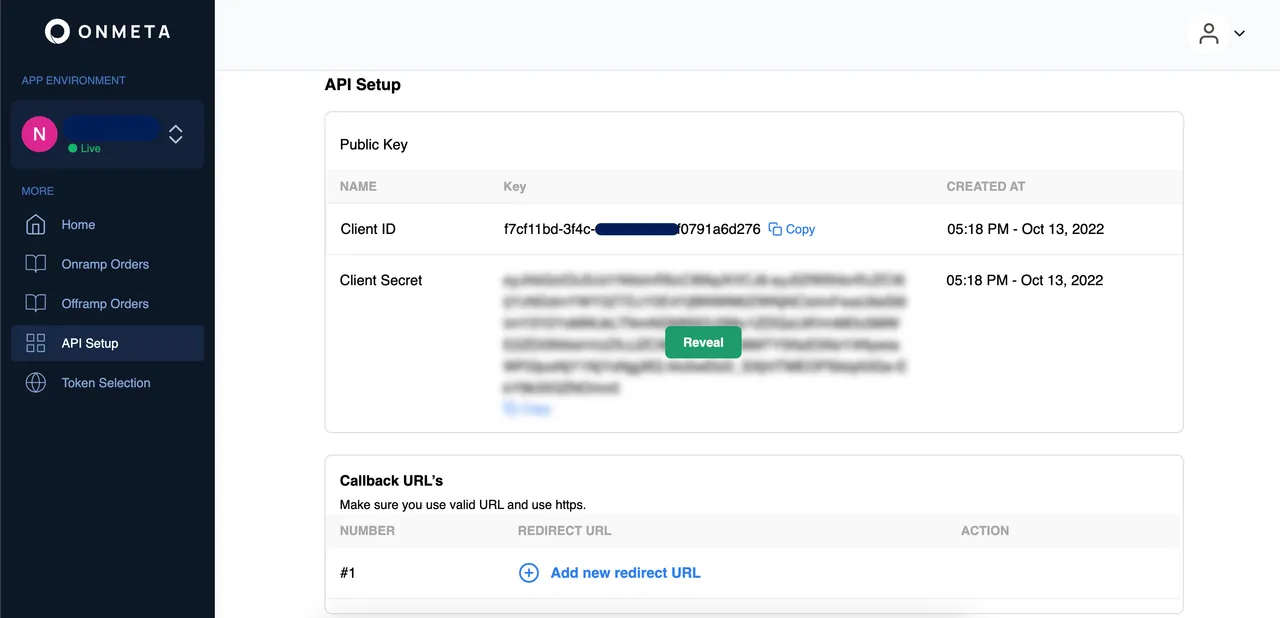Click the Offramp Orders book icon
This screenshot has width=1280, height=618.
click(x=36, y=304)
